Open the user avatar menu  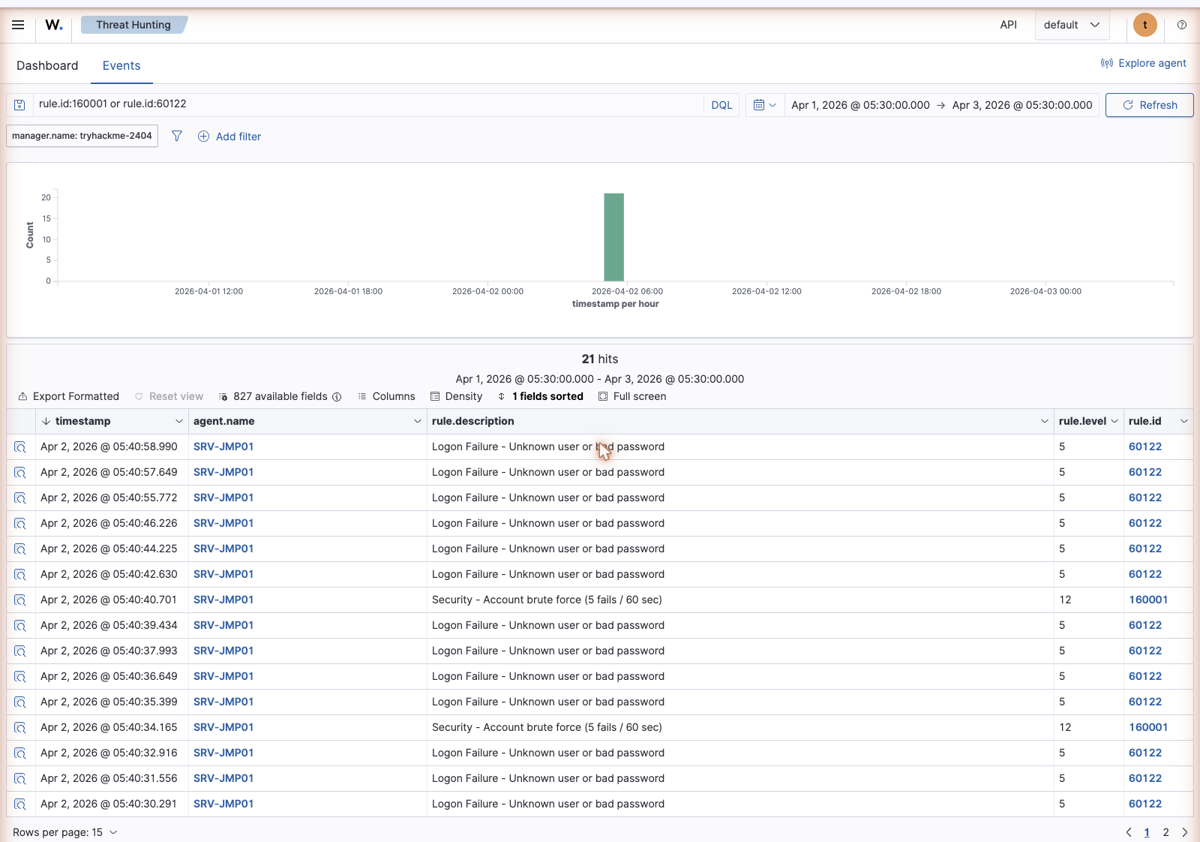[1145, 25]
